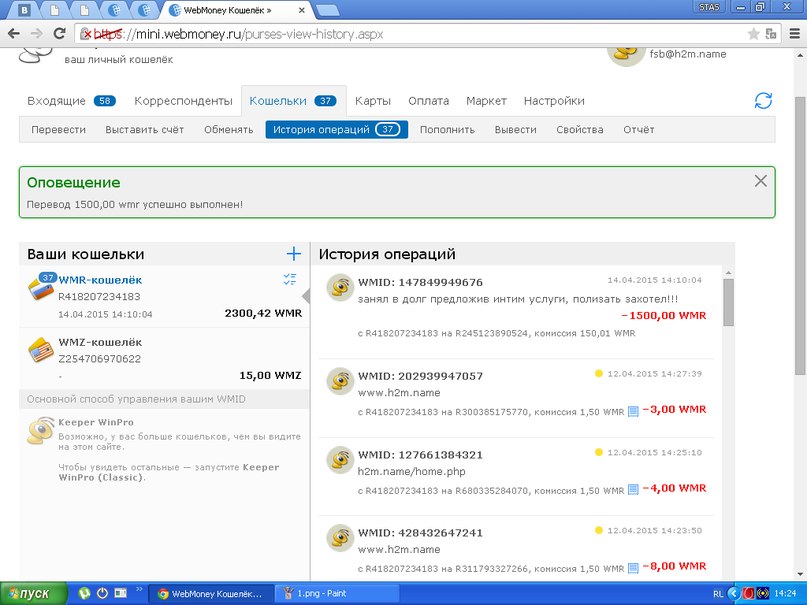The width and height of the screenshot is (807, 605).
Task: Click the fsb@h2m.name account label
Action: (688, 54)
